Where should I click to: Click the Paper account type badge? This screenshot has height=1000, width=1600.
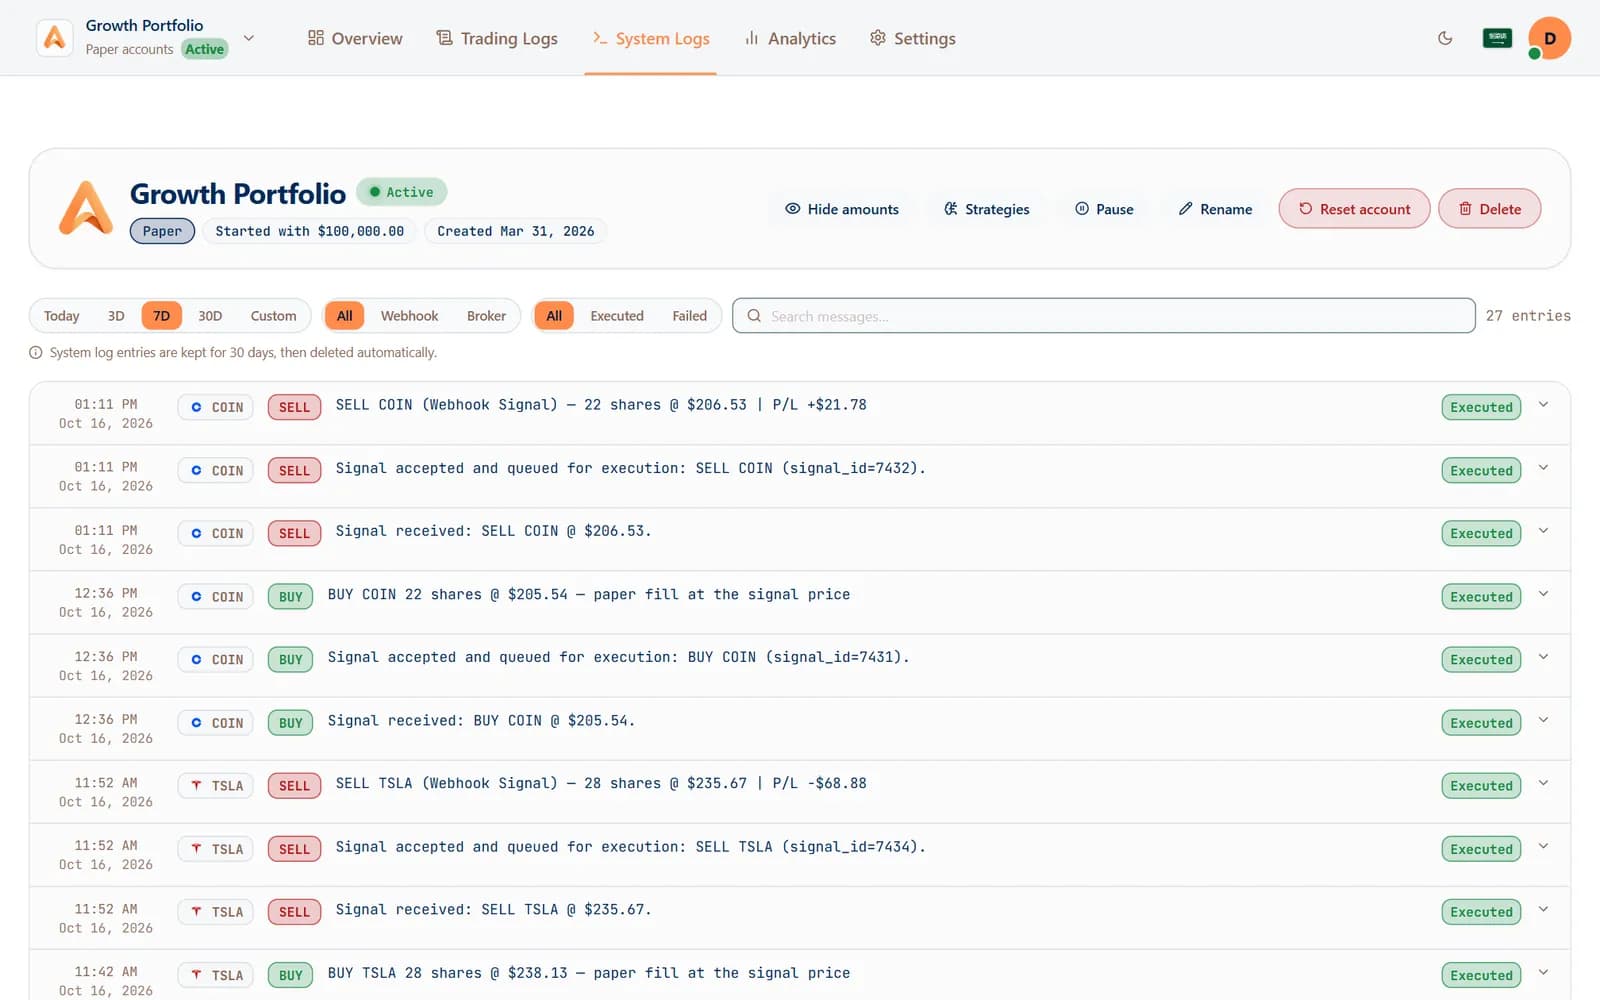pyautogui.click(x=162, y=231)
